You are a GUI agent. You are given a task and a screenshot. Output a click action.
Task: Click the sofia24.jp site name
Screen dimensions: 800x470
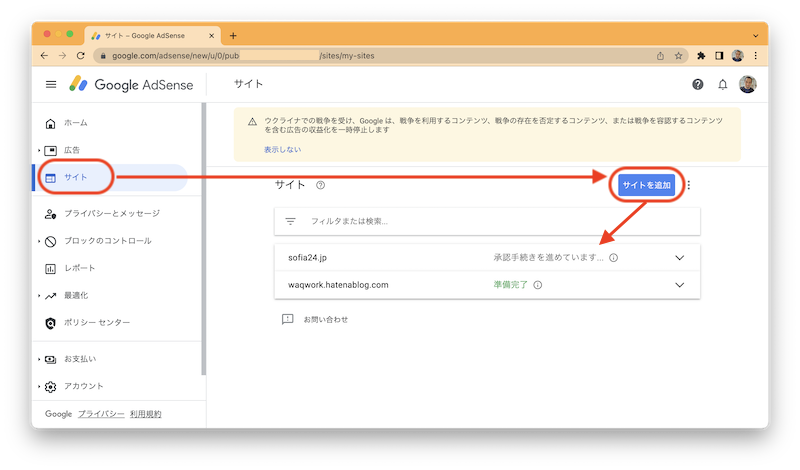(307, 258)
